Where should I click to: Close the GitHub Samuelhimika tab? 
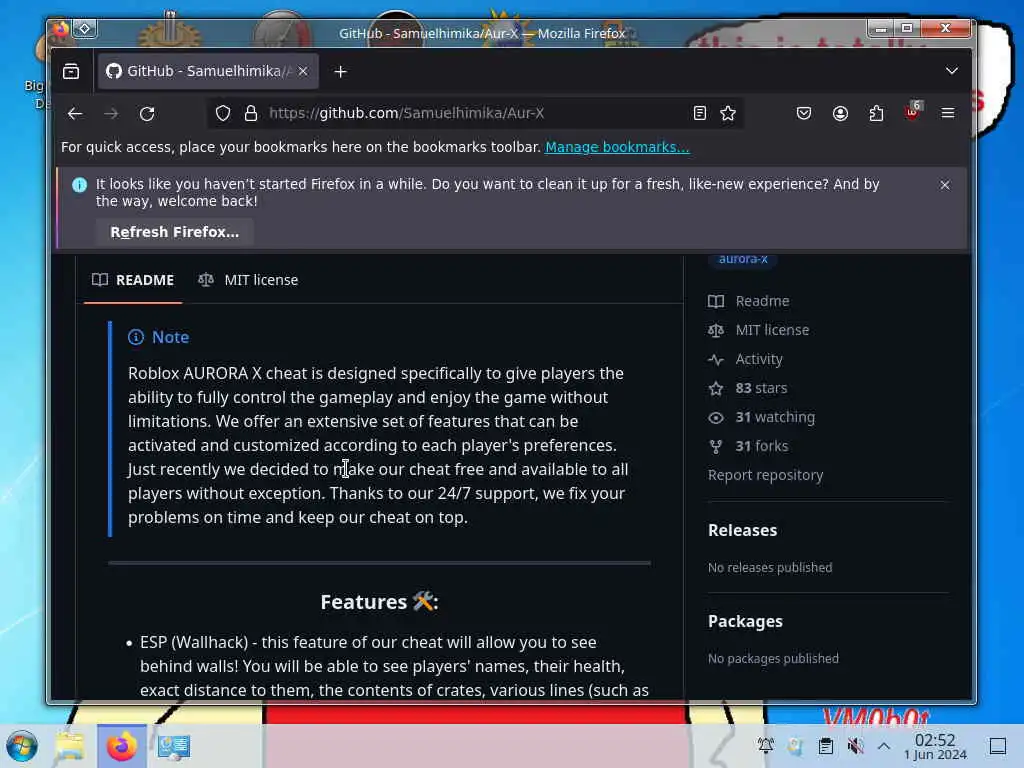pyautogui.click(x=303, y=71)
